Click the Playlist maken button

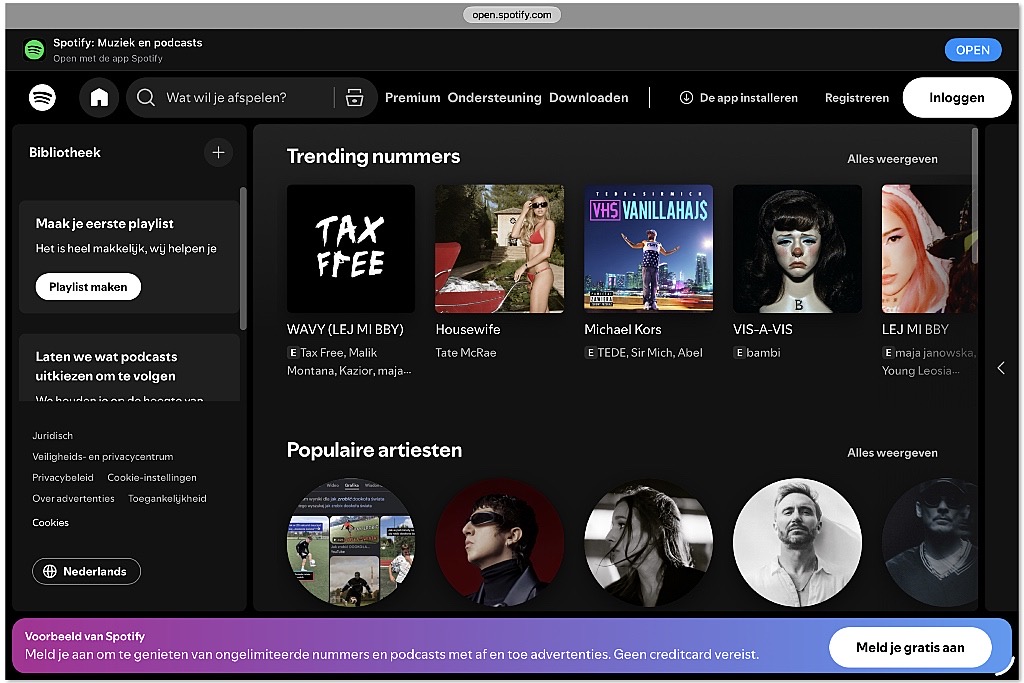coord(88,287)
